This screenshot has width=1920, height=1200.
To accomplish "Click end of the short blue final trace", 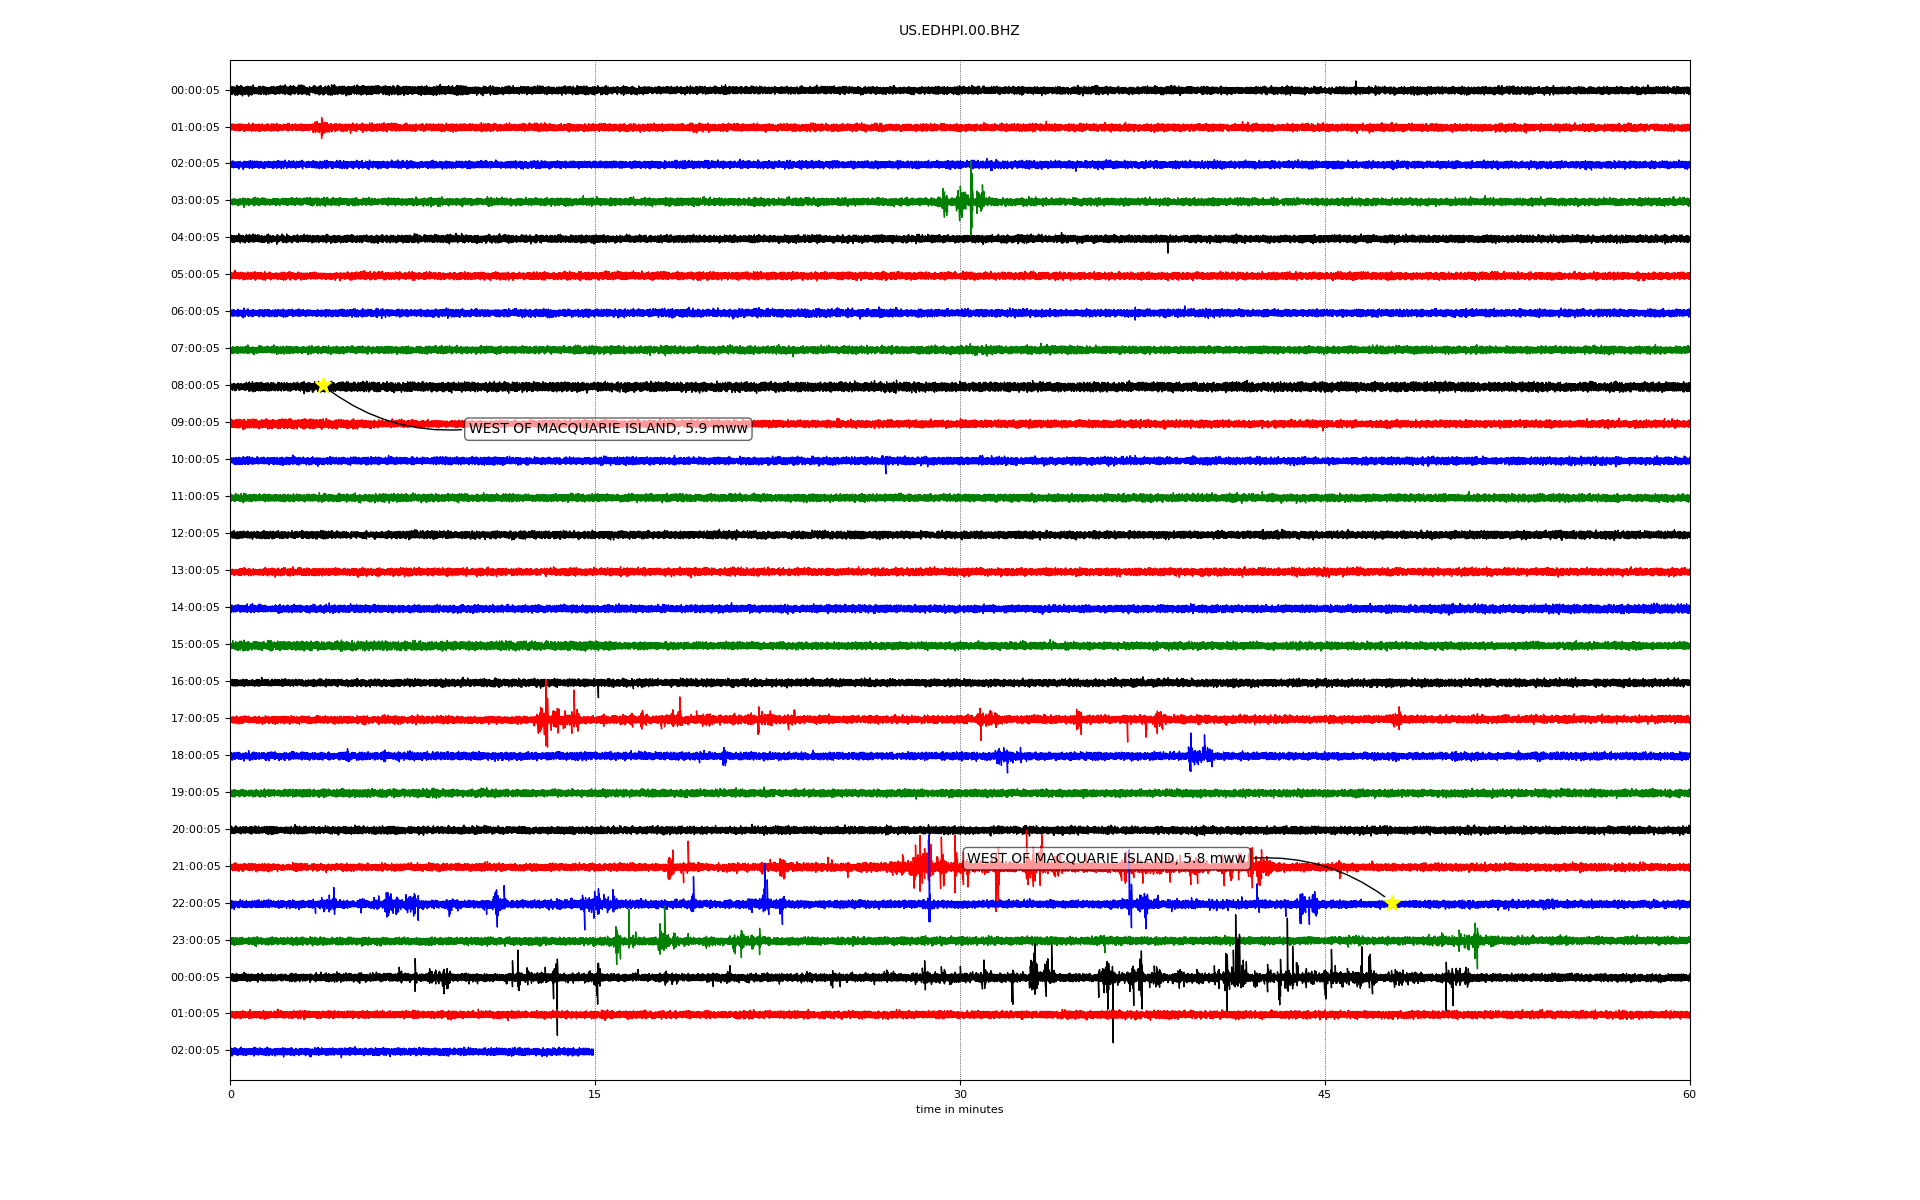I will [592, 1052].
